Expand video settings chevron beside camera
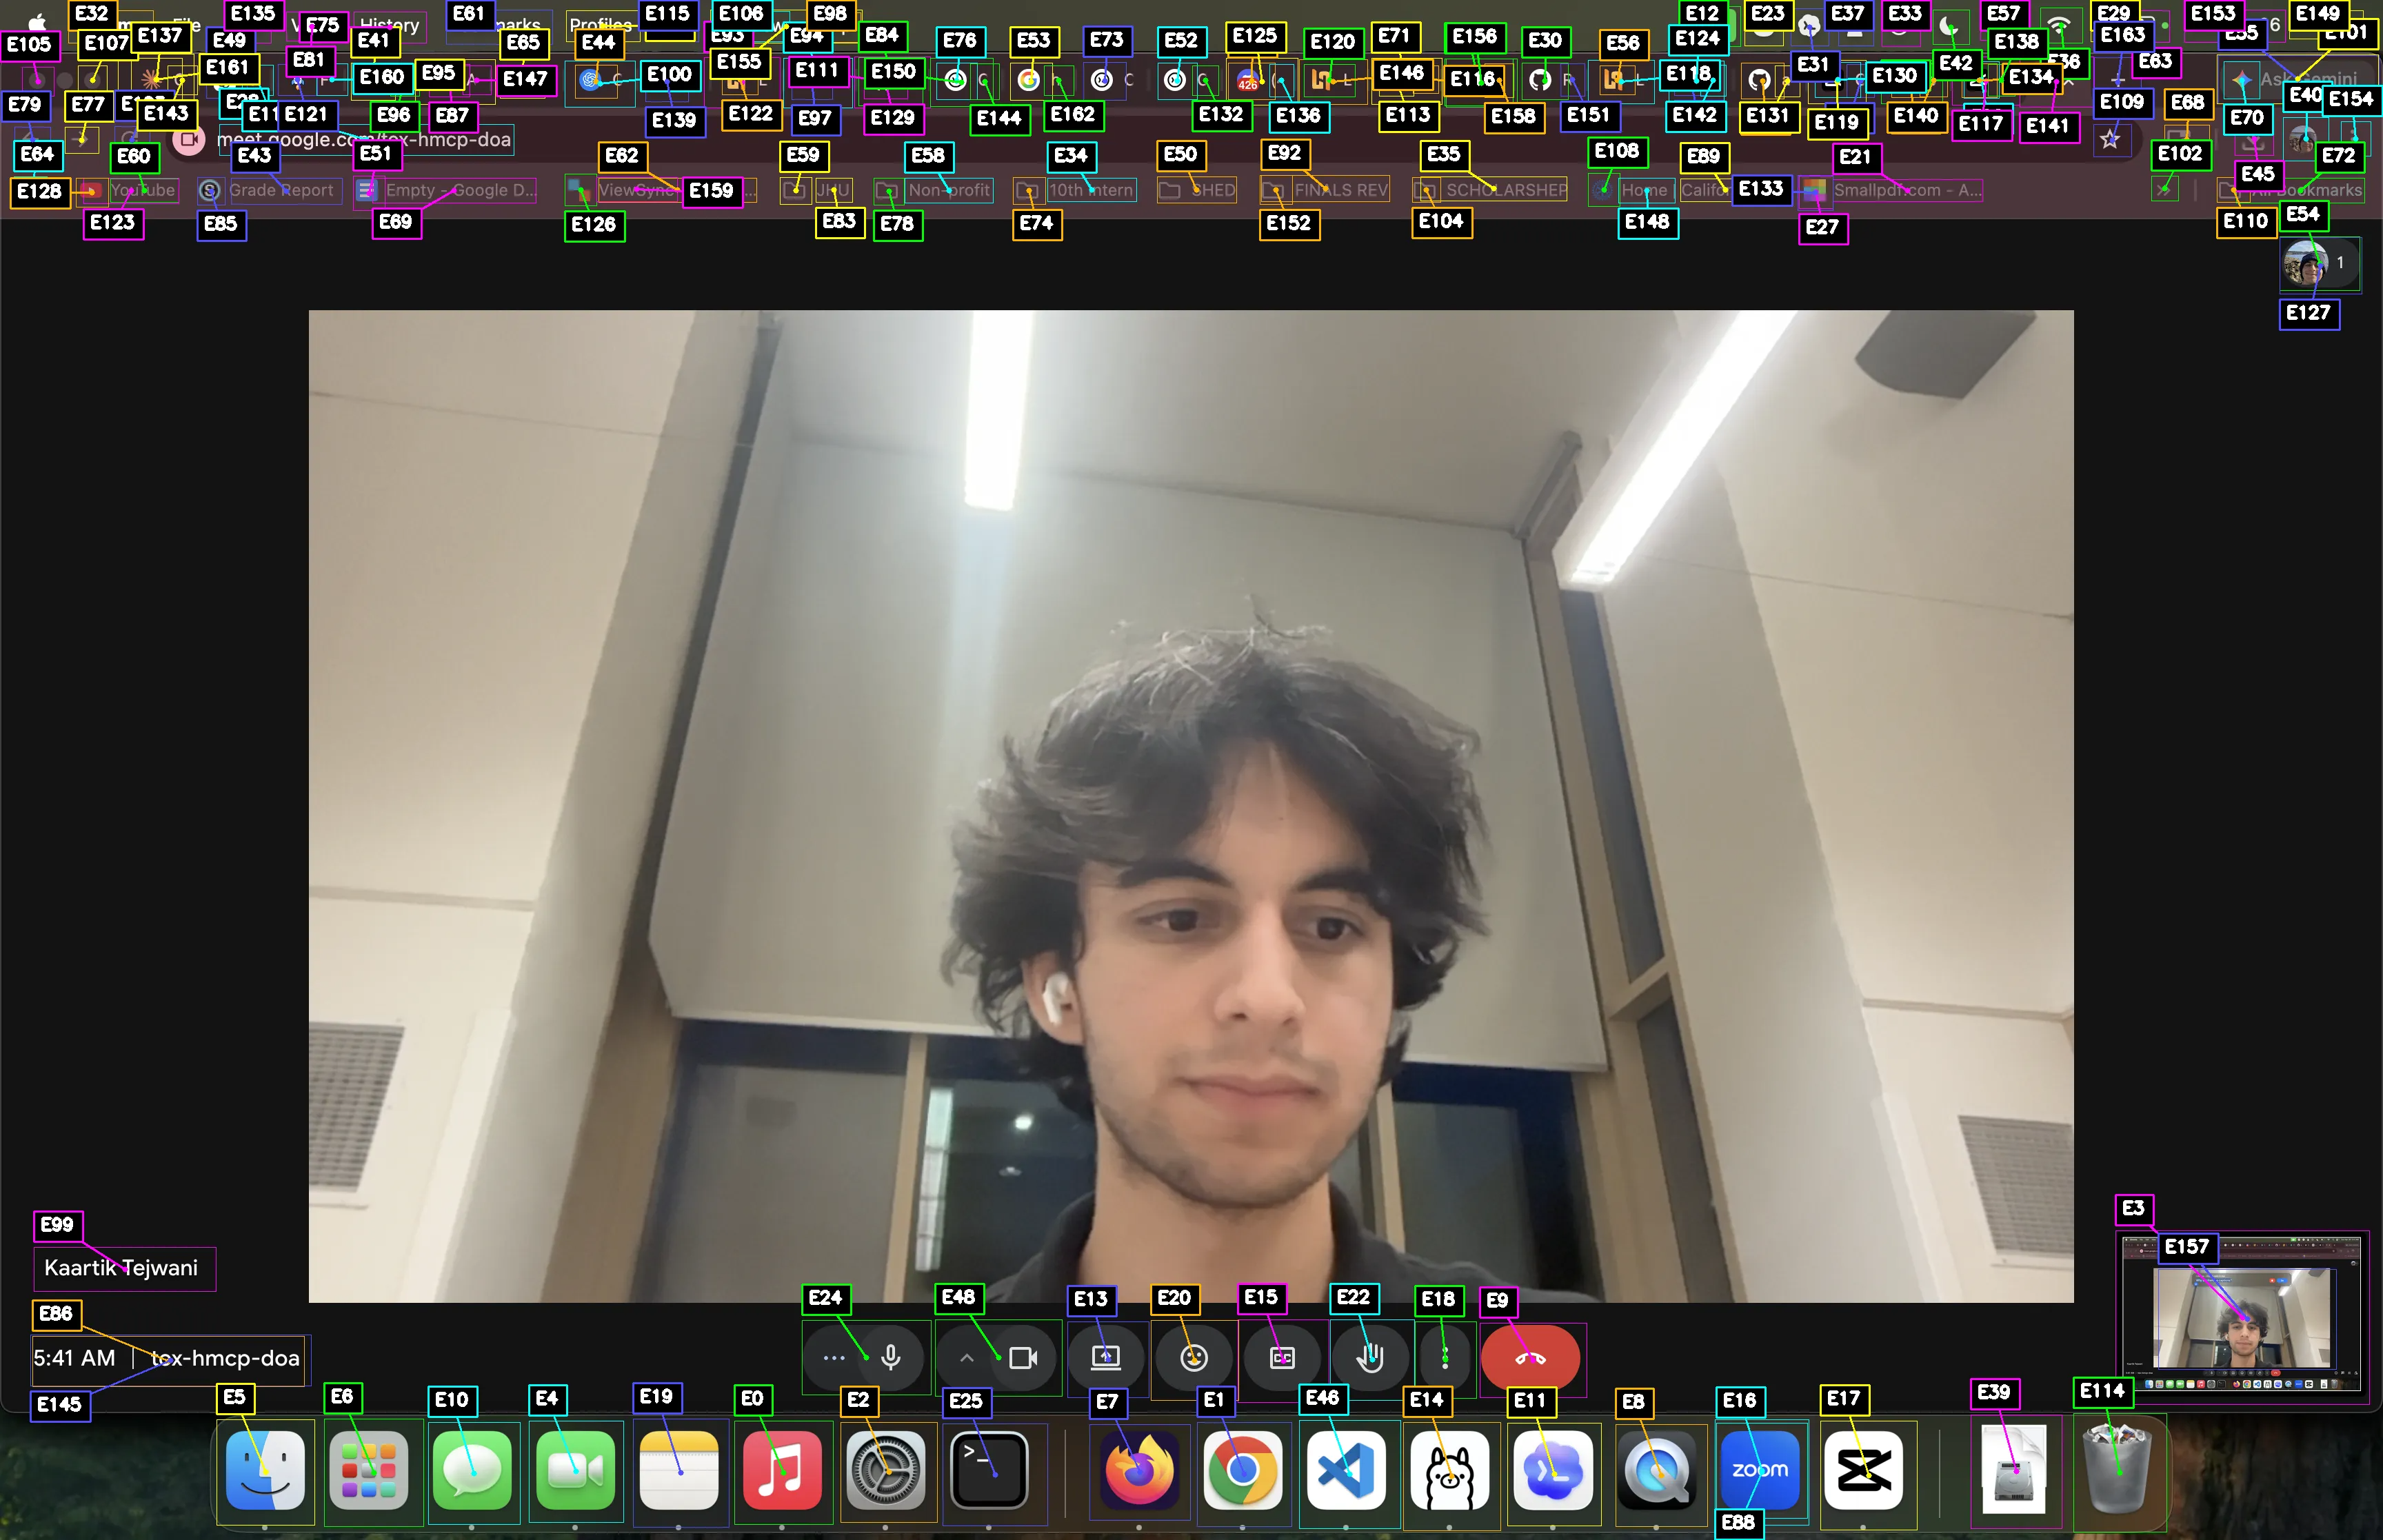 click(966, 1357)
